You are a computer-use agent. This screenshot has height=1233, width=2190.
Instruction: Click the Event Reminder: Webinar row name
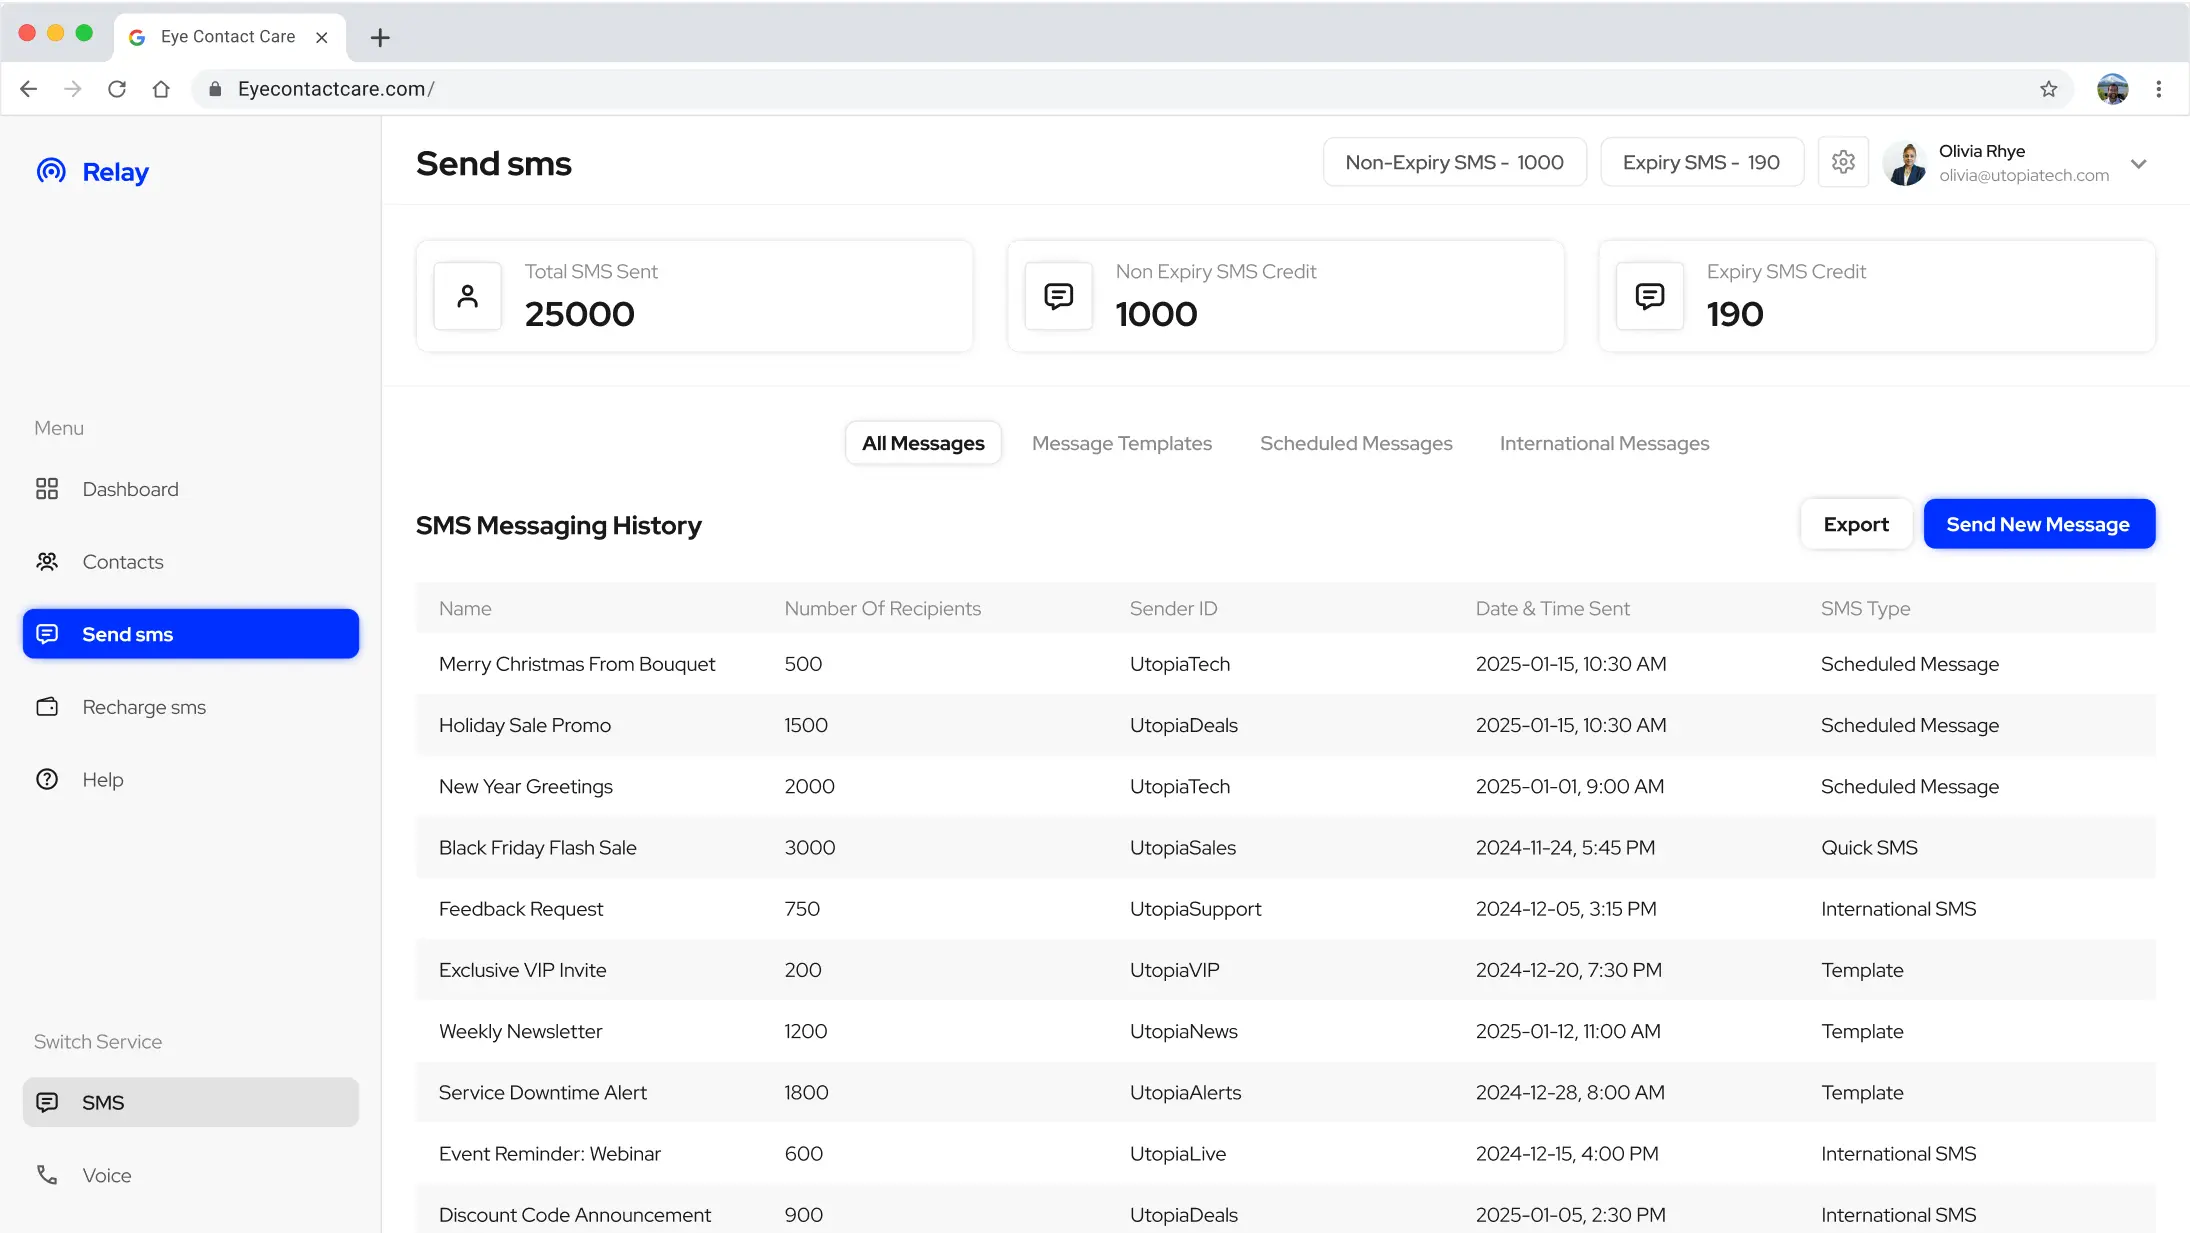pyautogui.click(x=549, y=1154)
